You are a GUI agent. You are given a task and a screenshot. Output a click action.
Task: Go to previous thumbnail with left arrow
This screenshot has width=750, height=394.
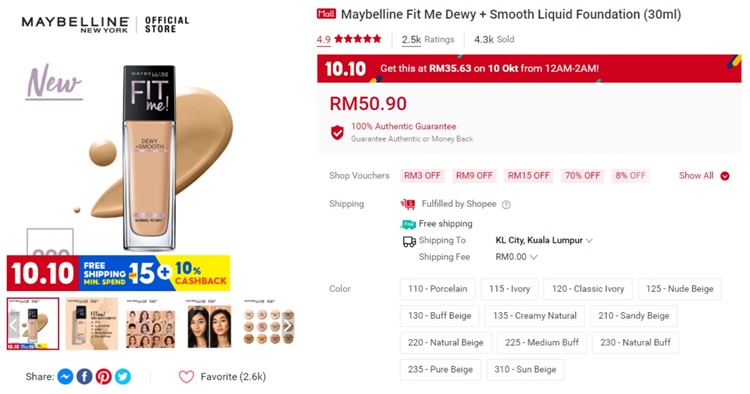tap(14, 326)
